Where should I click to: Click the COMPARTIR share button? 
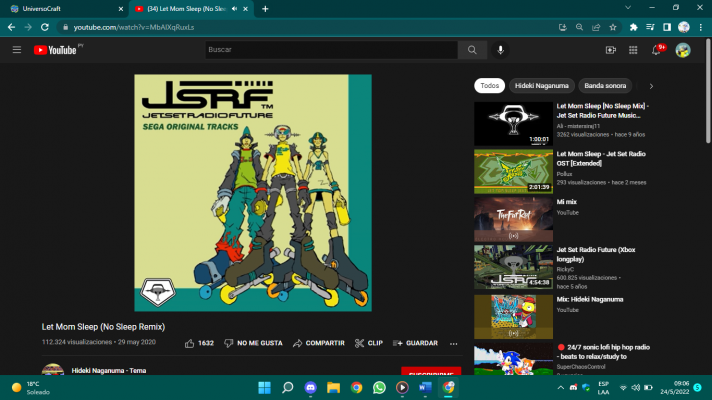coord(319,343)
